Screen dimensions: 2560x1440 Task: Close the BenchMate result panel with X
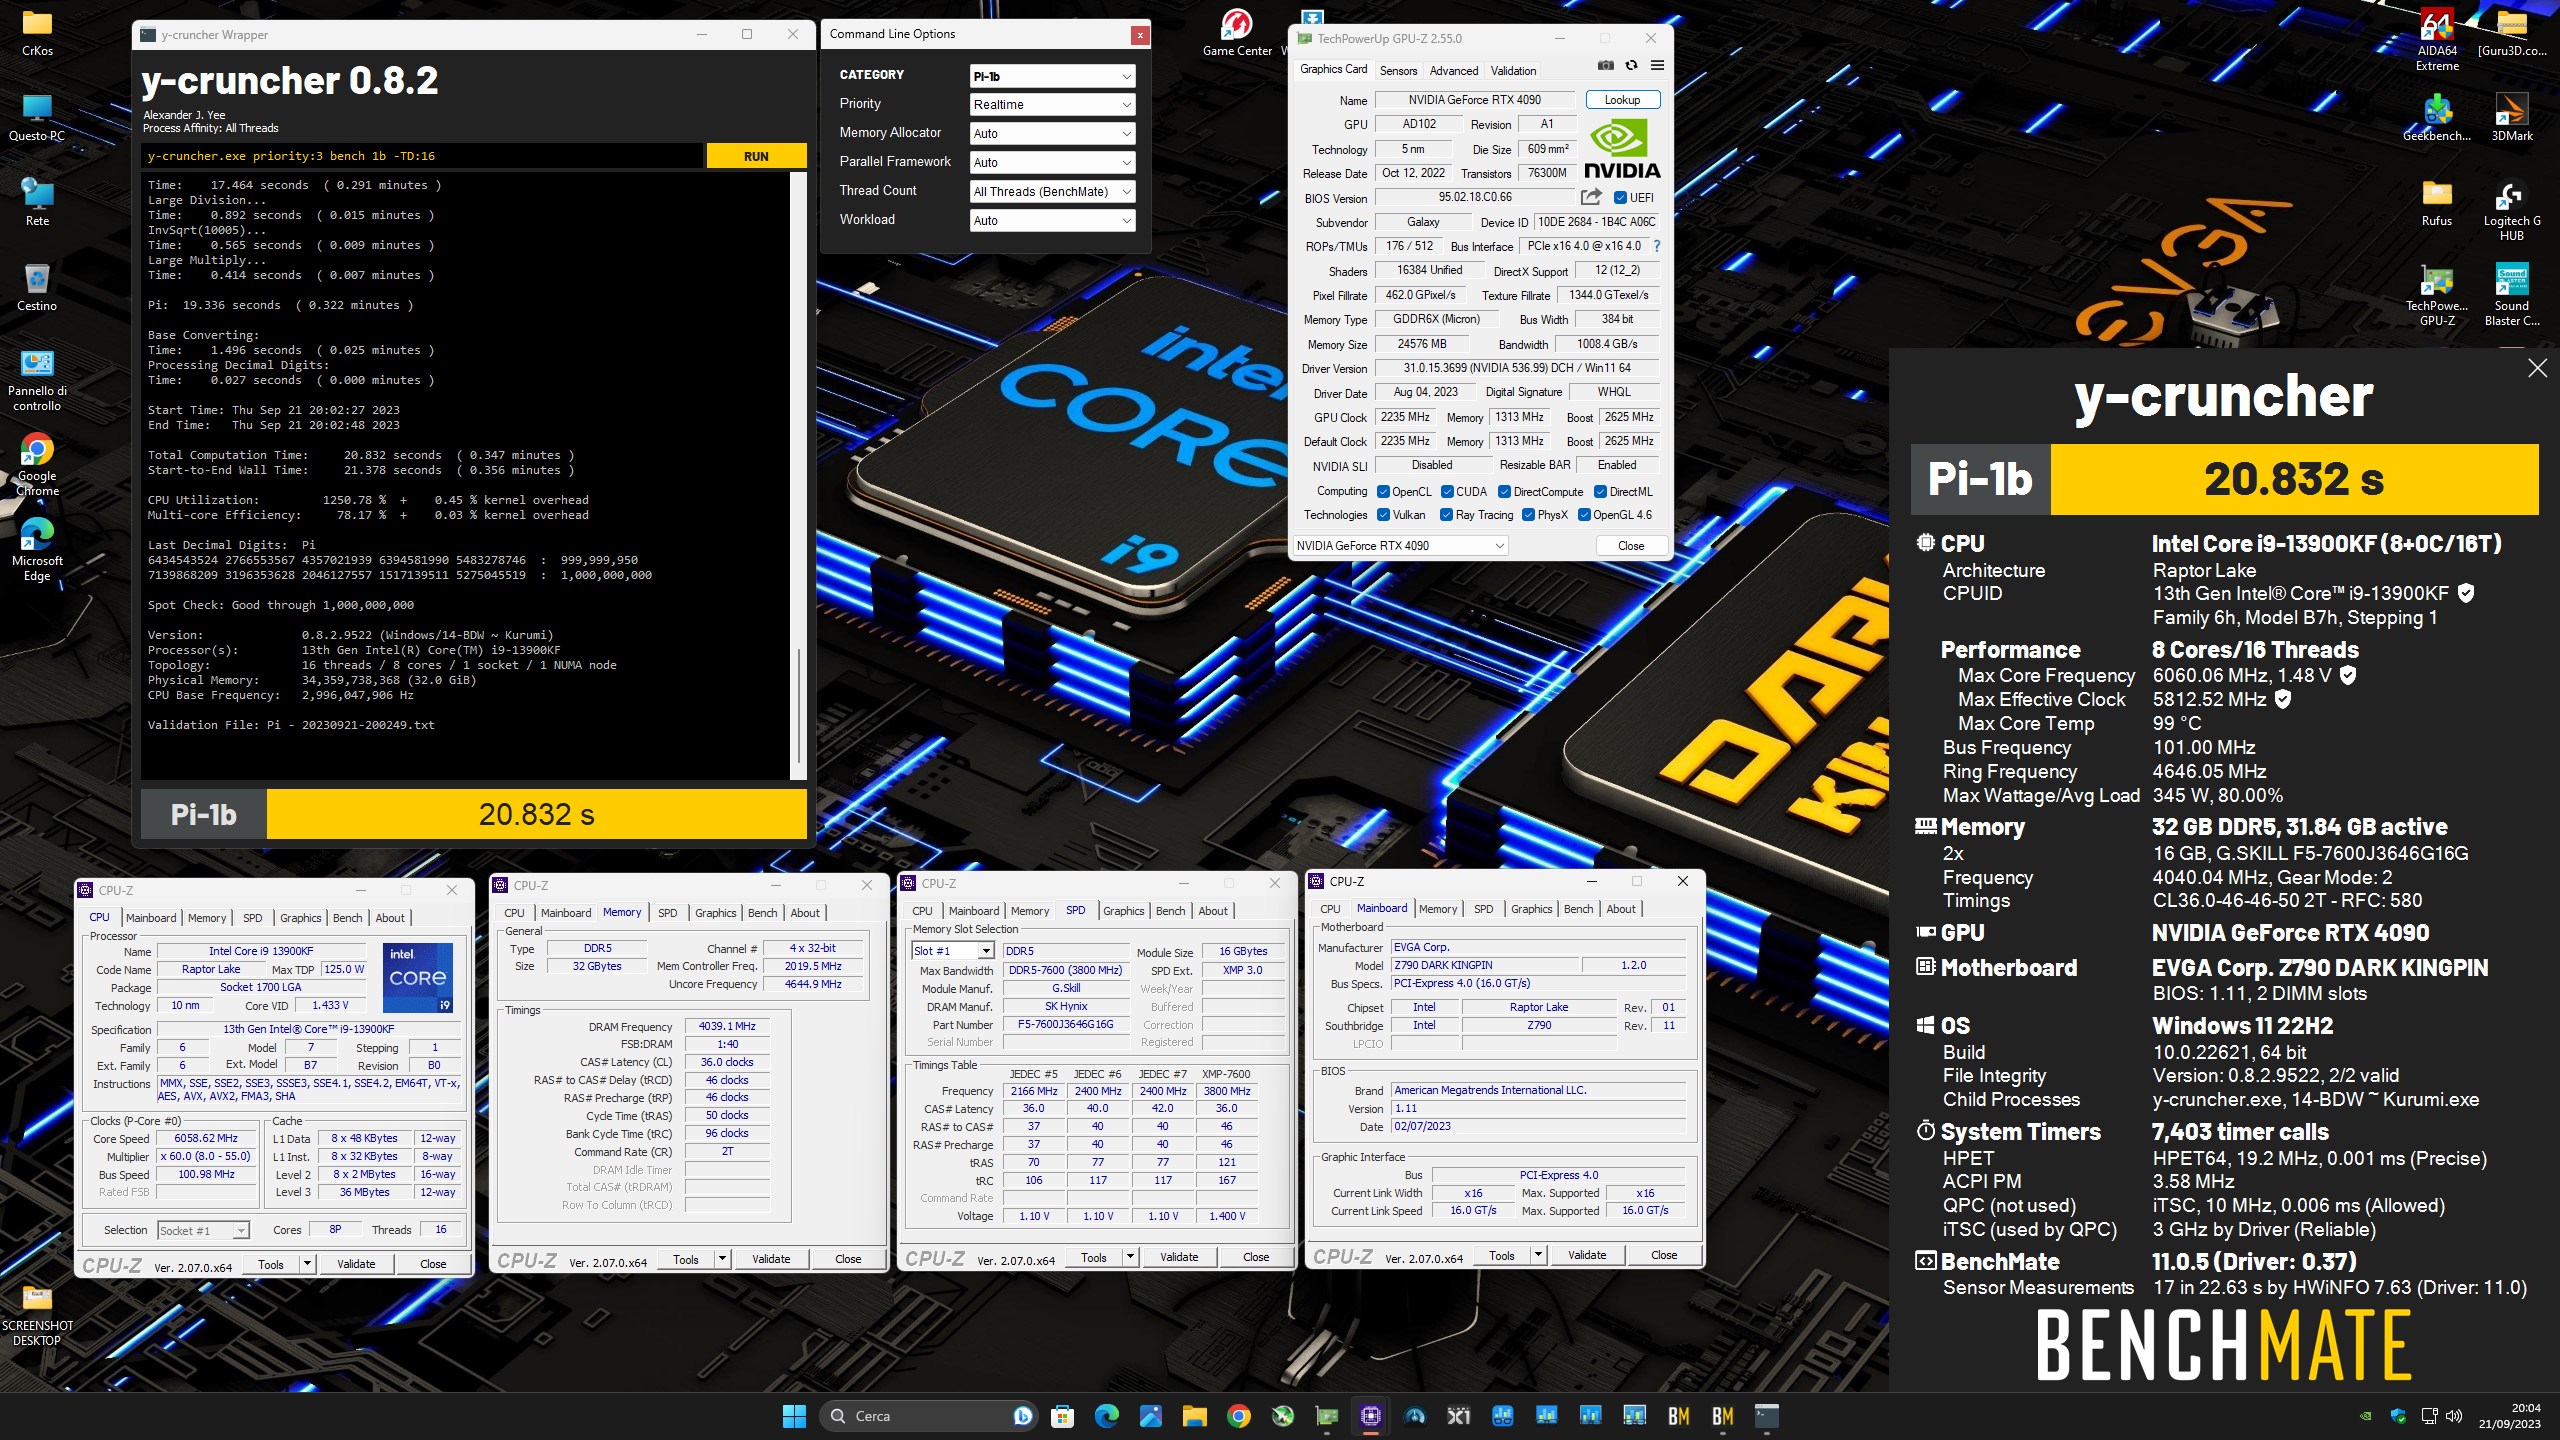pos(2537,368)
